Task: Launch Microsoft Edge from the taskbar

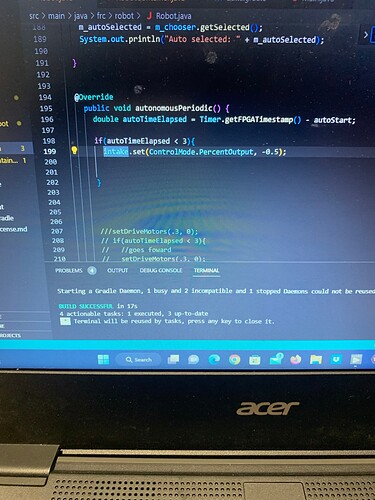Action: pos(214,359)
